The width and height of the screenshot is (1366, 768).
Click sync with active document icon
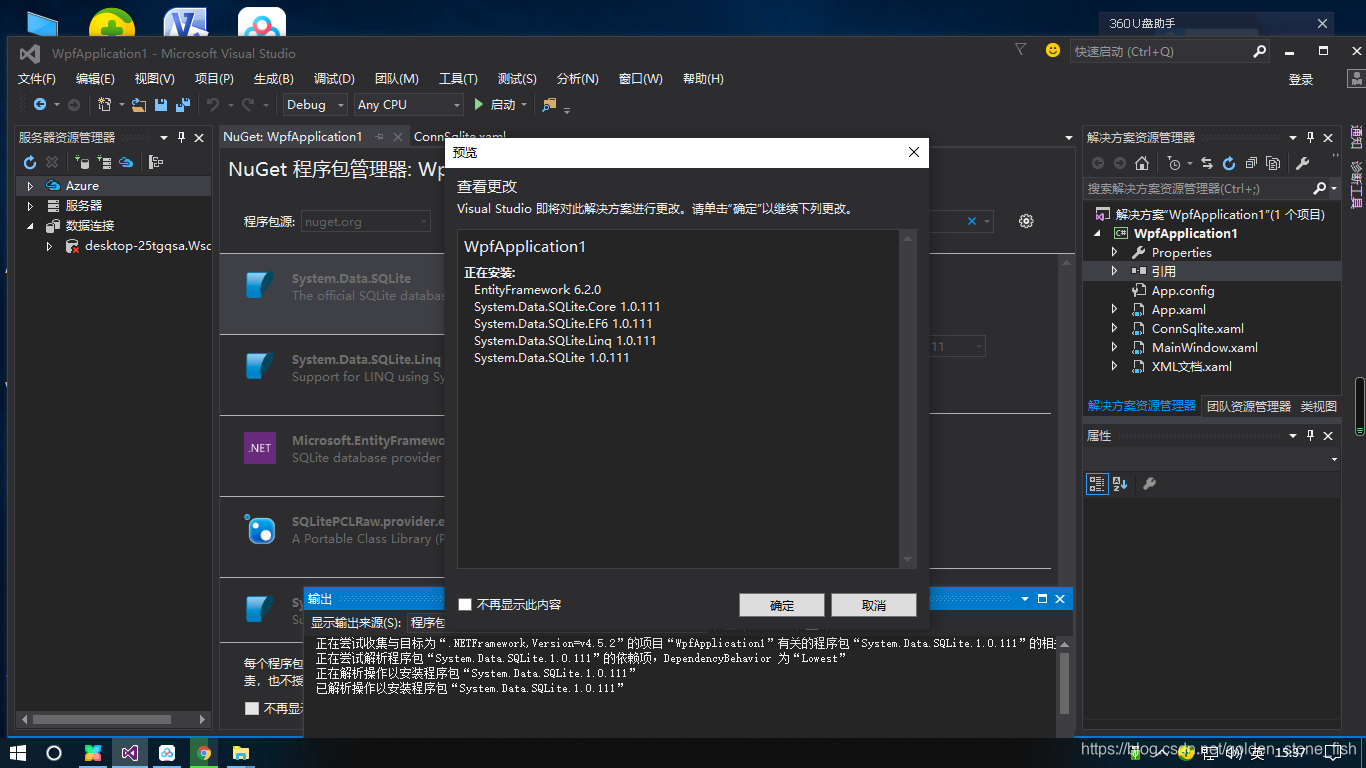1206,163
